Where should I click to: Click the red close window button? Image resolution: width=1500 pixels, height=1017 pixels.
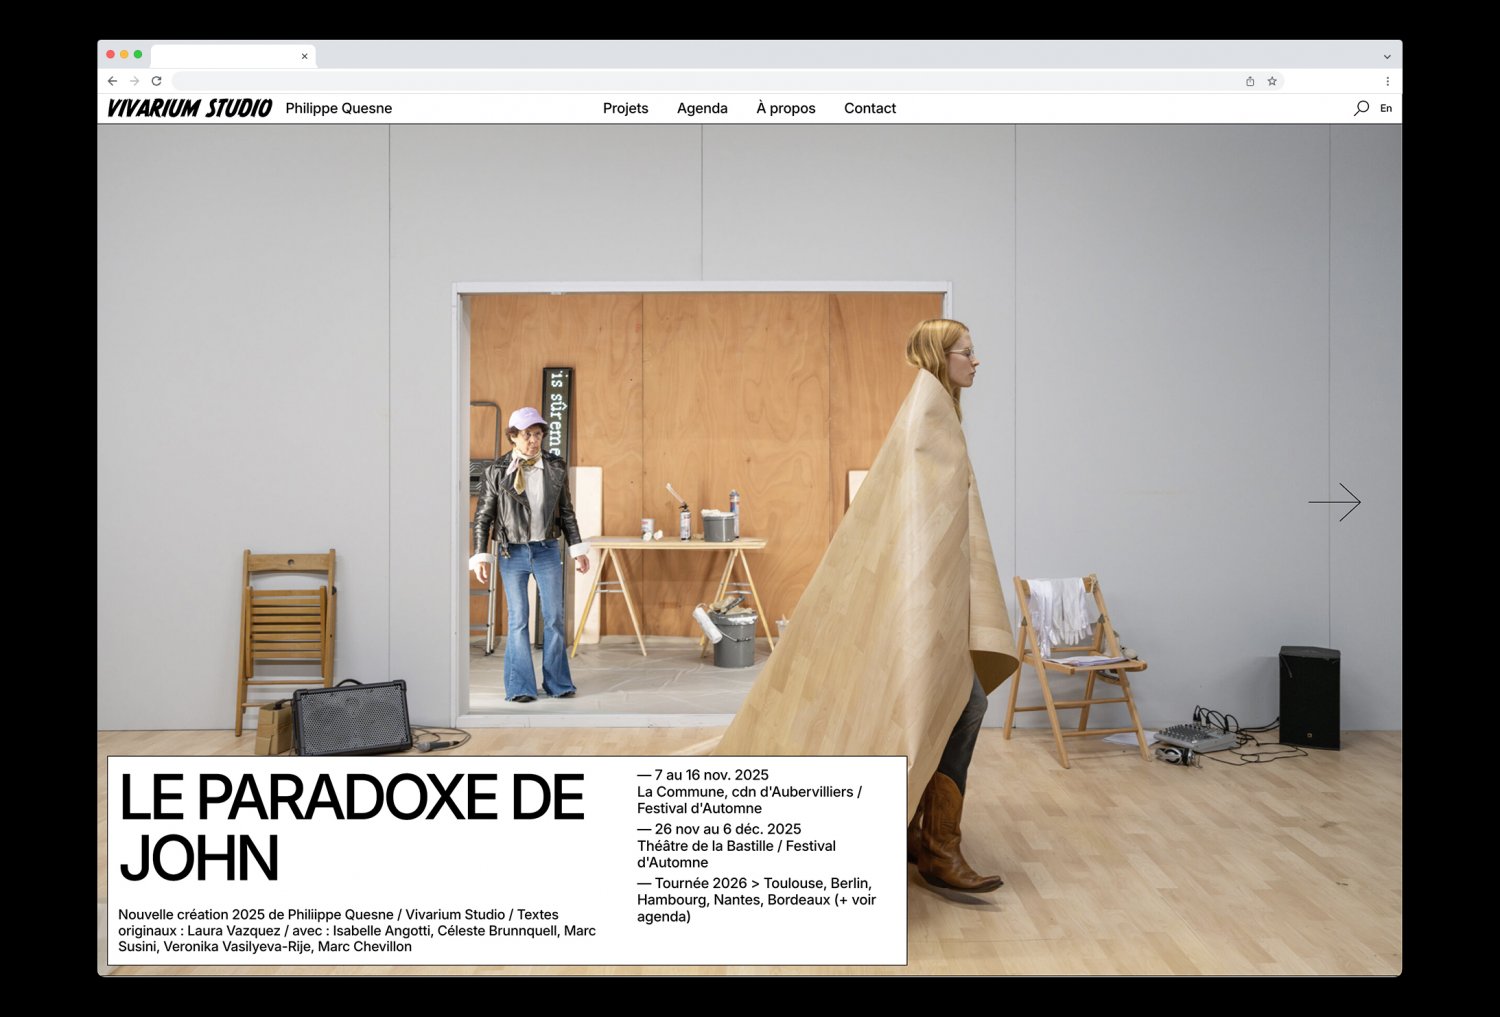[110, 55]
